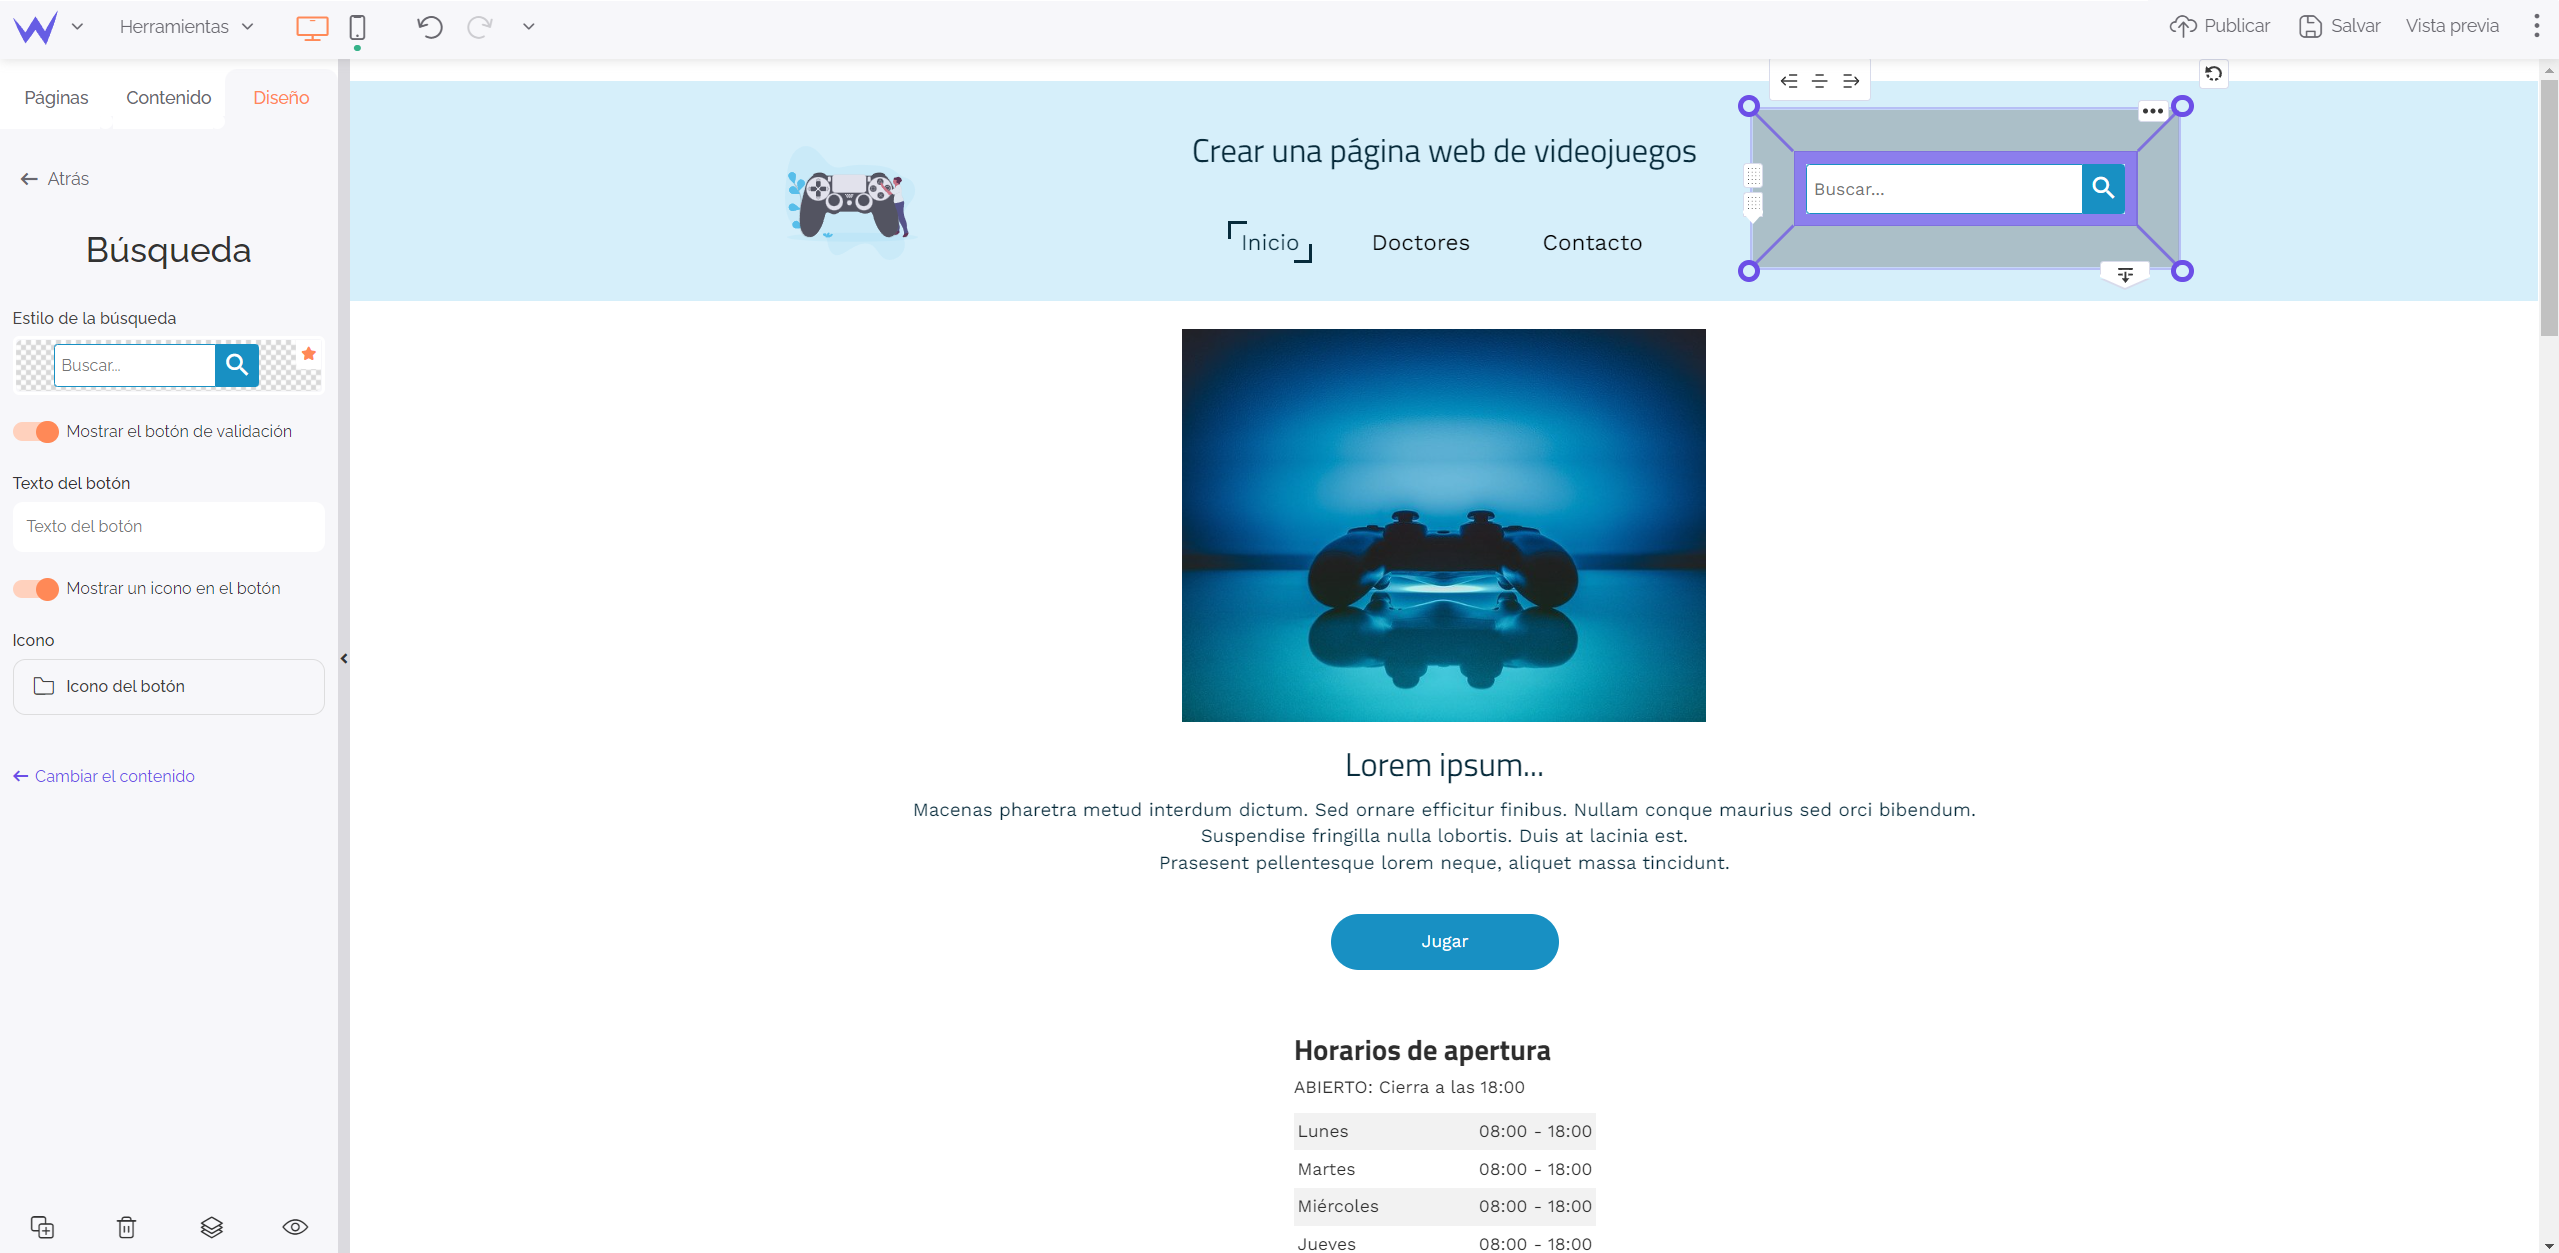Screen dimensions: 2559x1253
Task: Select the page title heading text
Action: (1444, 151)
